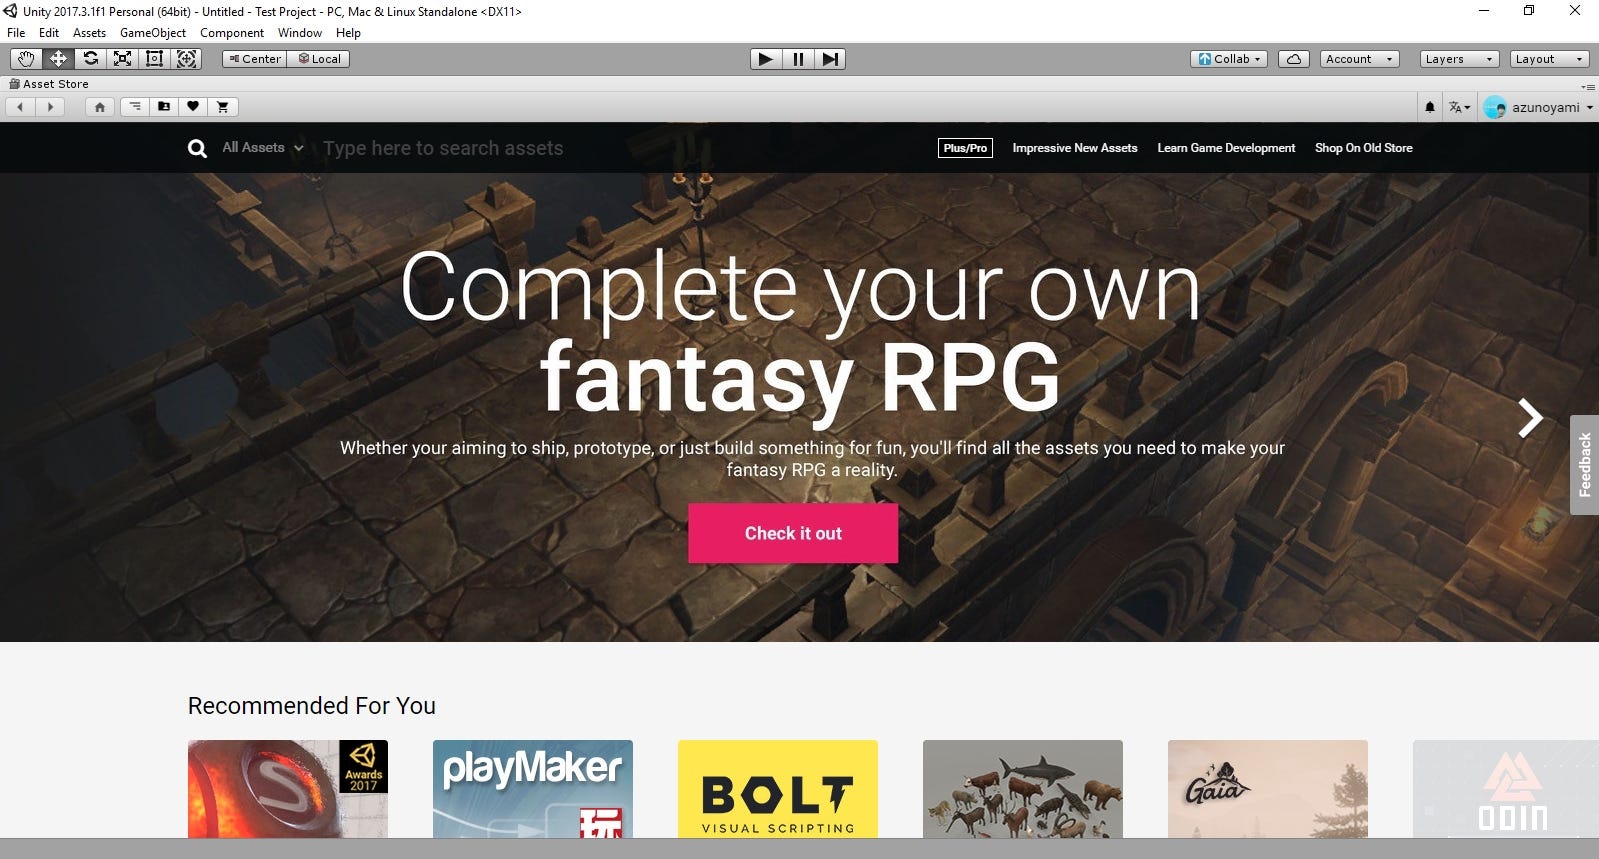
Task: Click the search magnifier icon
Action: (198, 148)
